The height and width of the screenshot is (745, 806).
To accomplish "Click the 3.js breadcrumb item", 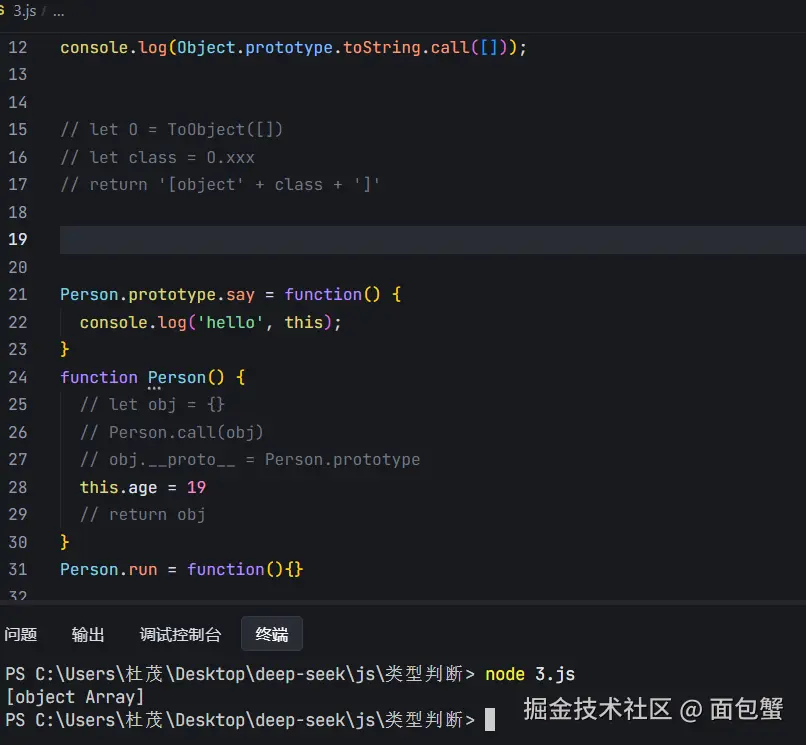I will (x=24, y=12).
